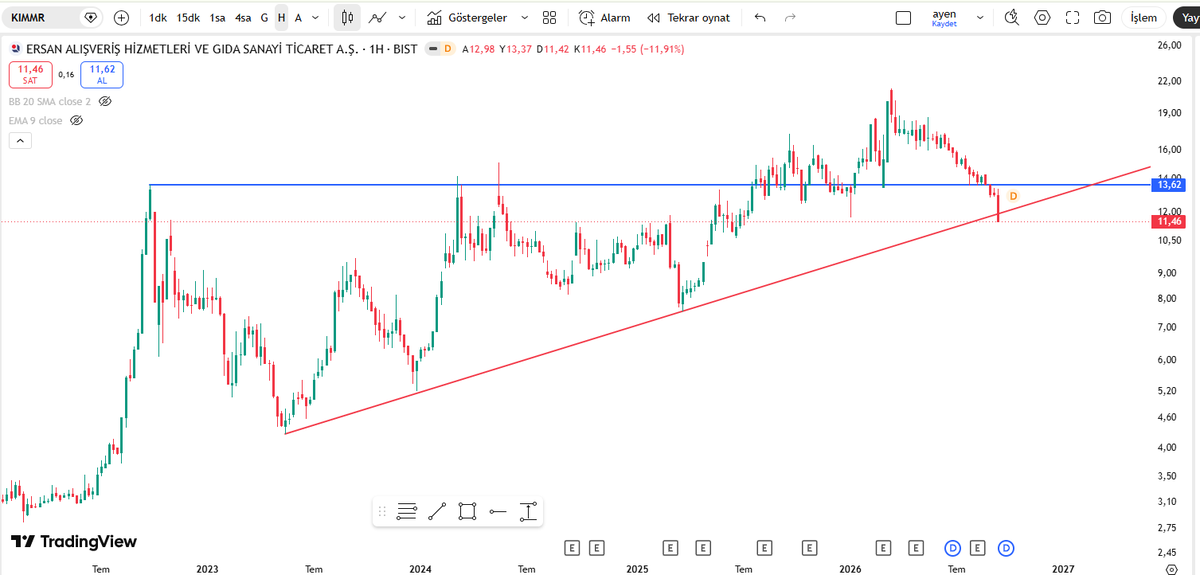Switch to the 1dk timeframe
The height and width of the screenshot is (575, 1200).
pyautogui.click(x=158, y=17)
